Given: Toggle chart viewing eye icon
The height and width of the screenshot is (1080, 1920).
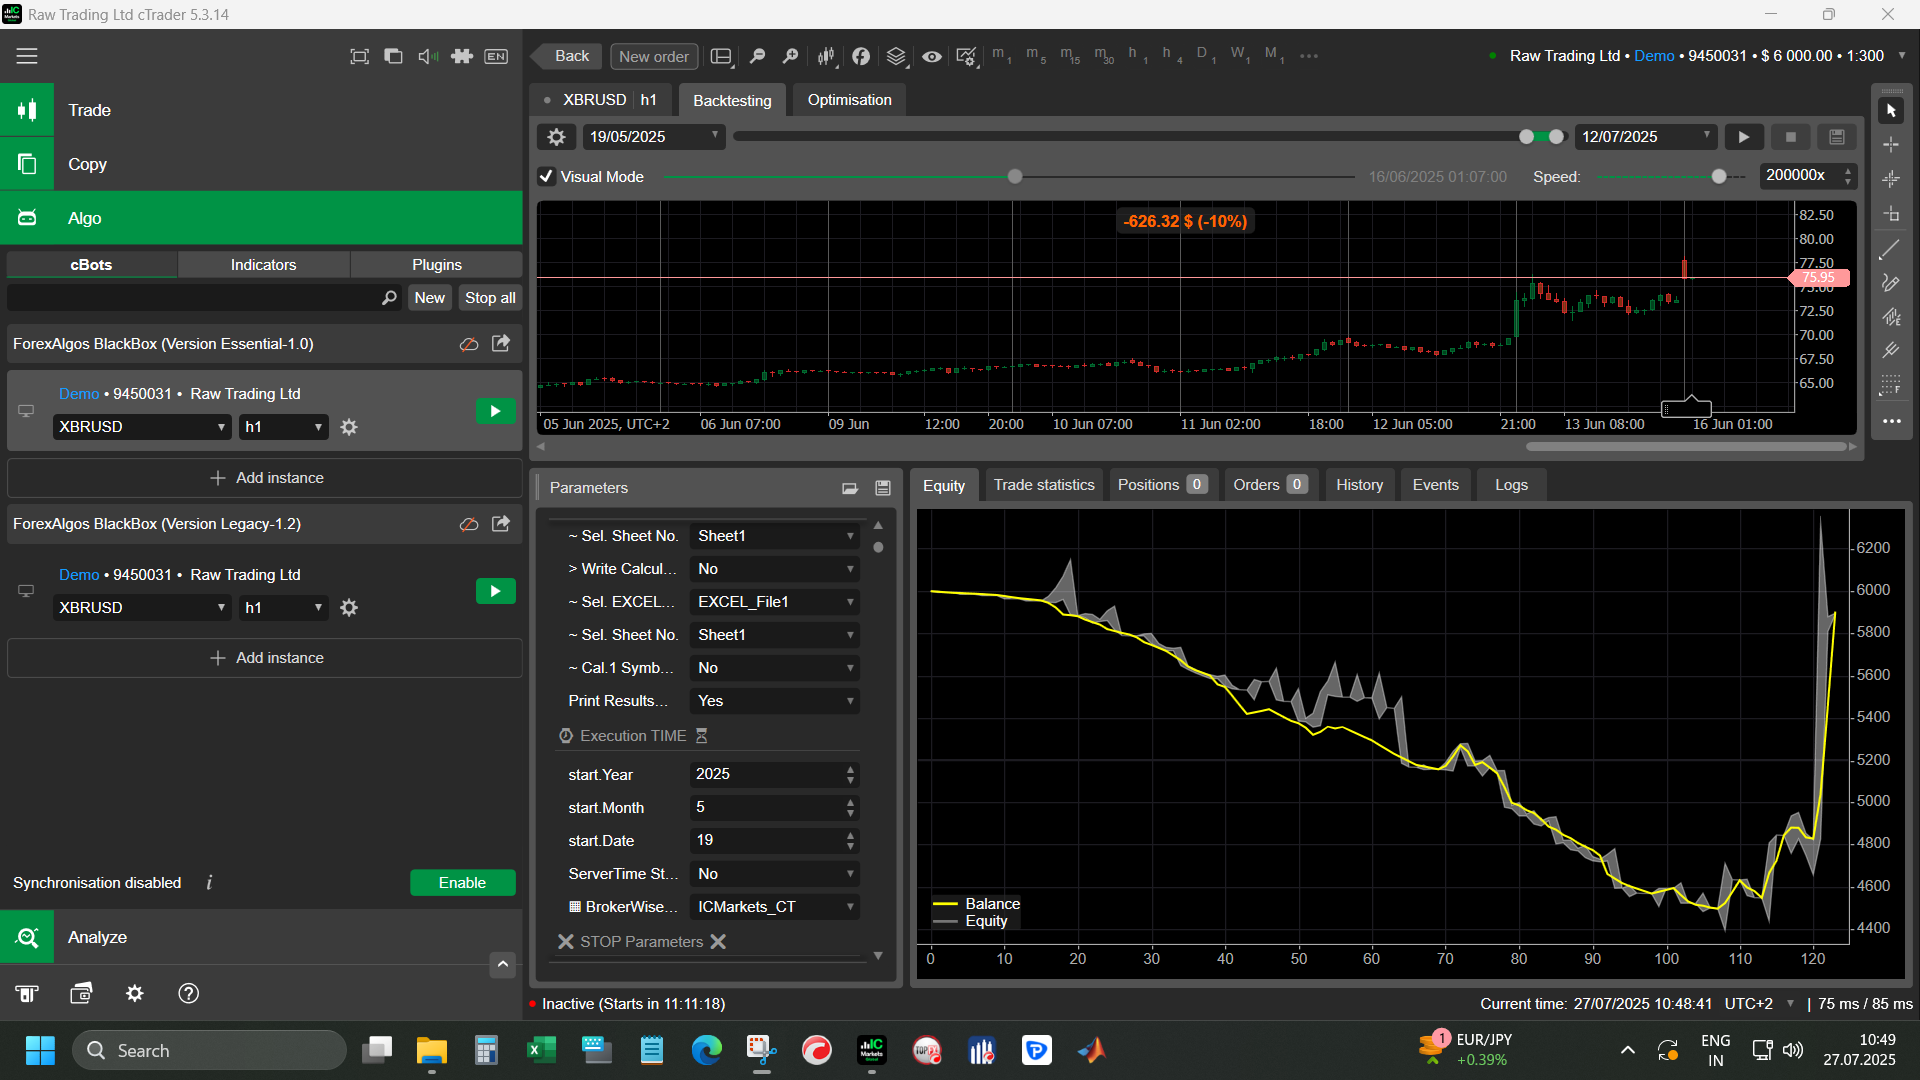Looking at the screenshot, I should pos(931,56).
